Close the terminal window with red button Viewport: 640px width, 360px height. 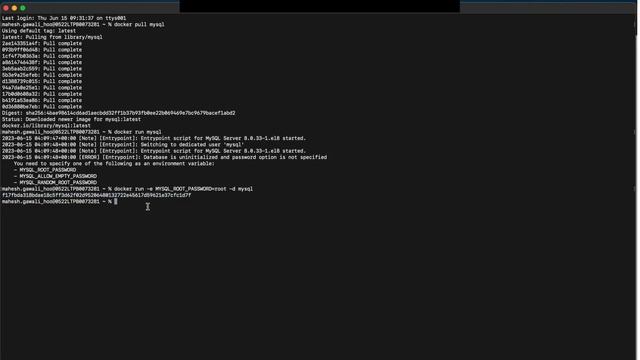[6, 8]
